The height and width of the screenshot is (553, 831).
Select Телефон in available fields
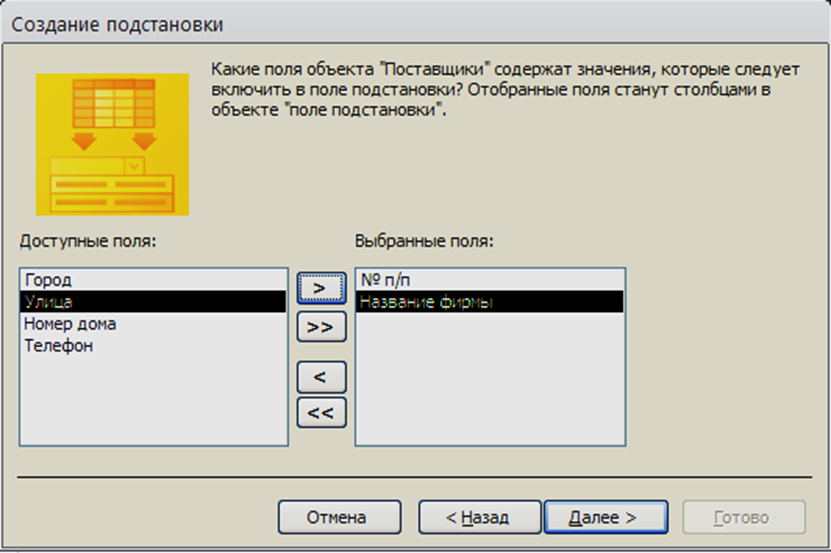pos(154,346)
